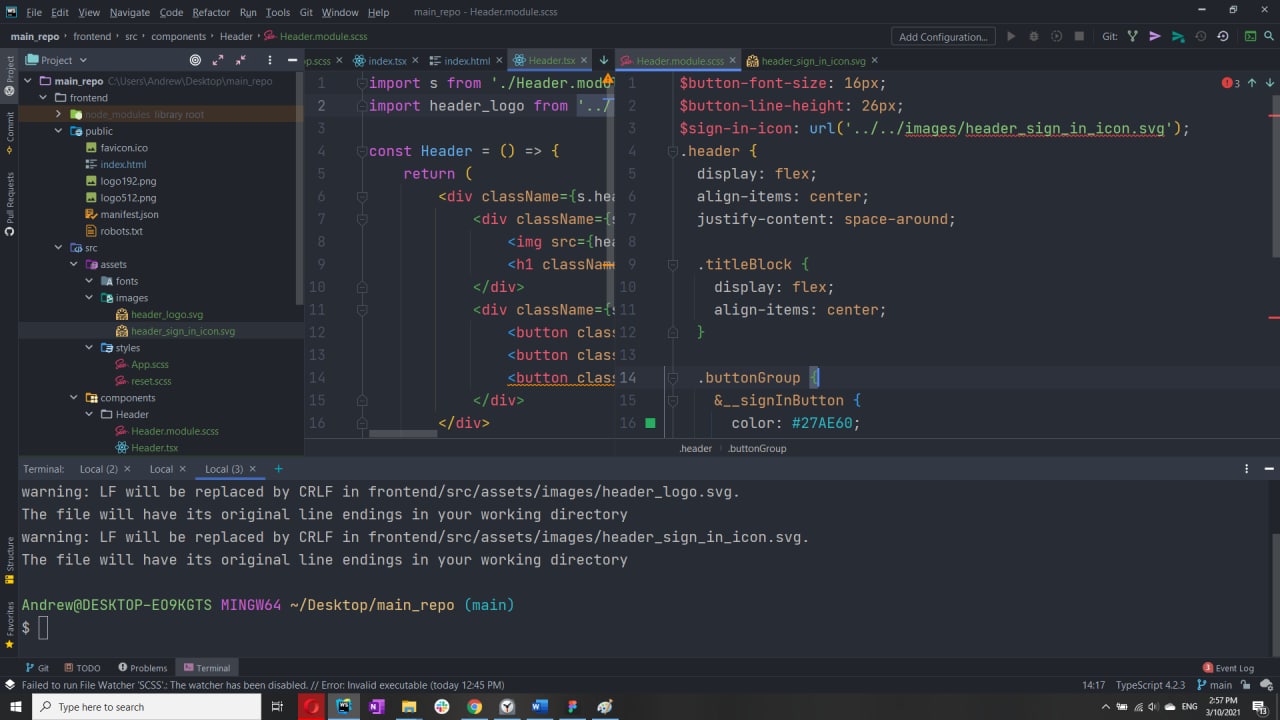1280x720 pixels.
Task: Switch to the index.html editor tab
Action: tap(467, 61)
